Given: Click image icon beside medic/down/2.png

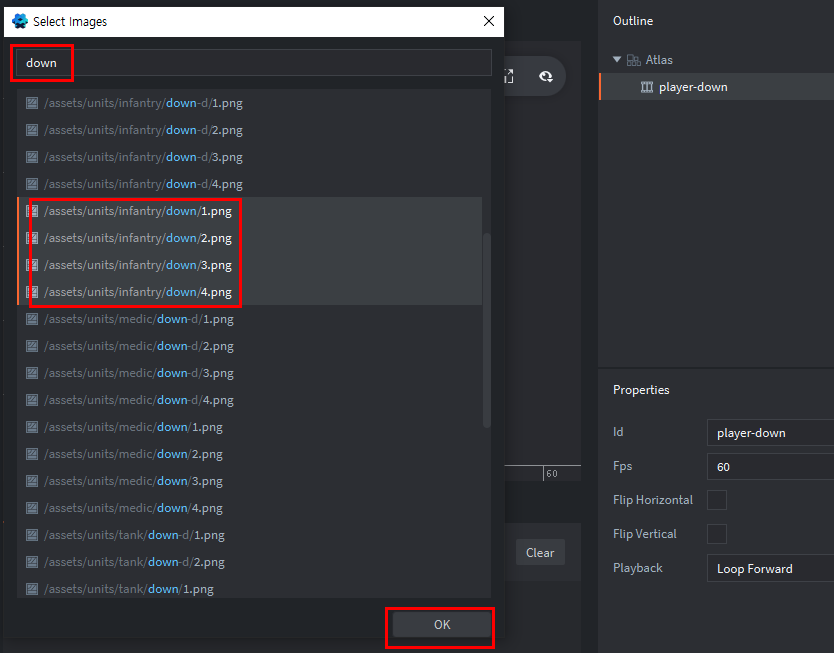Looking at the screenshot, I should (32, 454).
